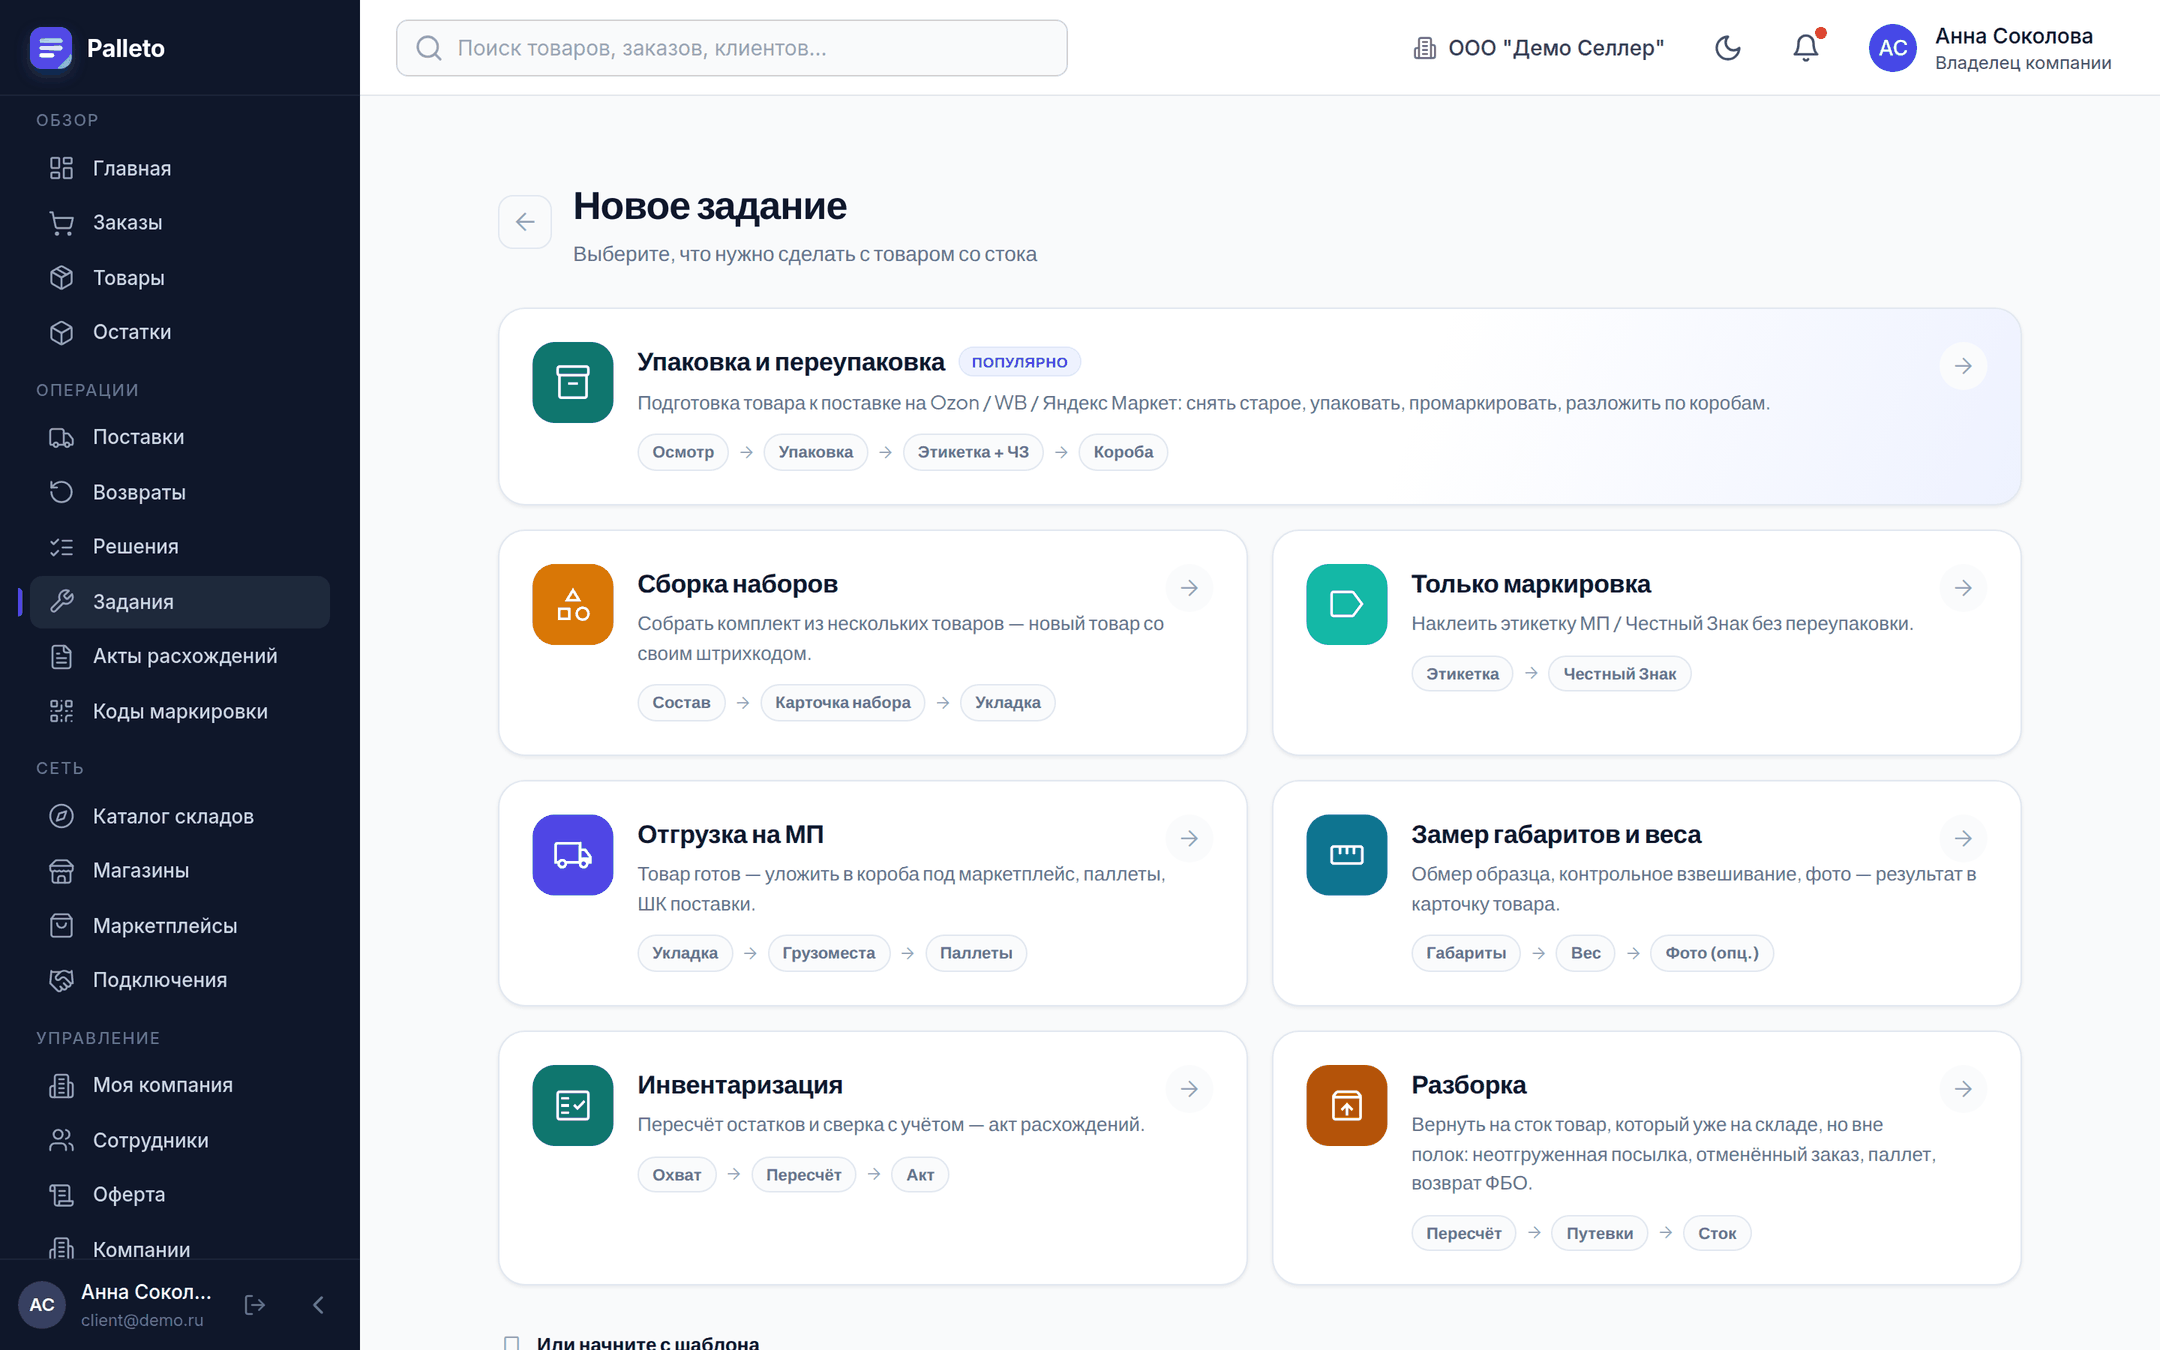This screenshot has width=2160, height=1350.
Task: Open the notifications bell
Action: [1806, 48]
